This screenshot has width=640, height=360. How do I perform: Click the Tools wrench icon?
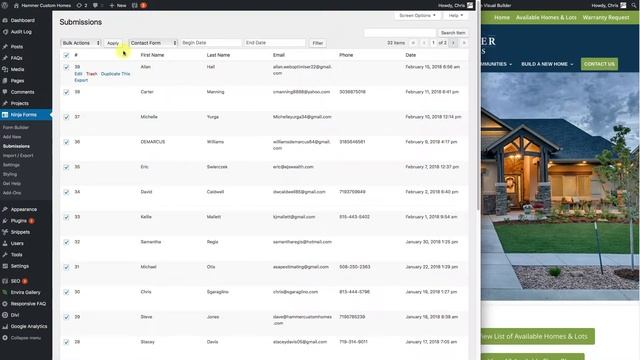pos(5,255)
